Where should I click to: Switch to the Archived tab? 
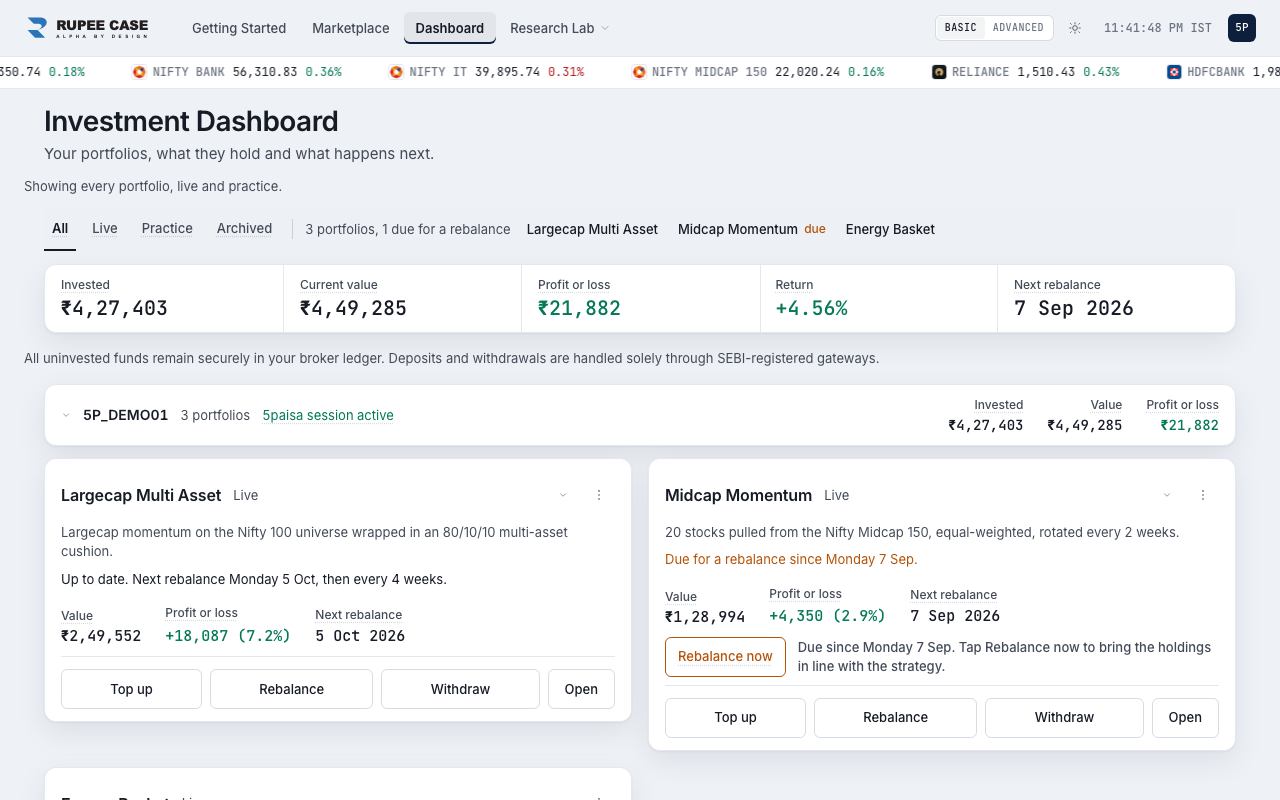[245, 229]
